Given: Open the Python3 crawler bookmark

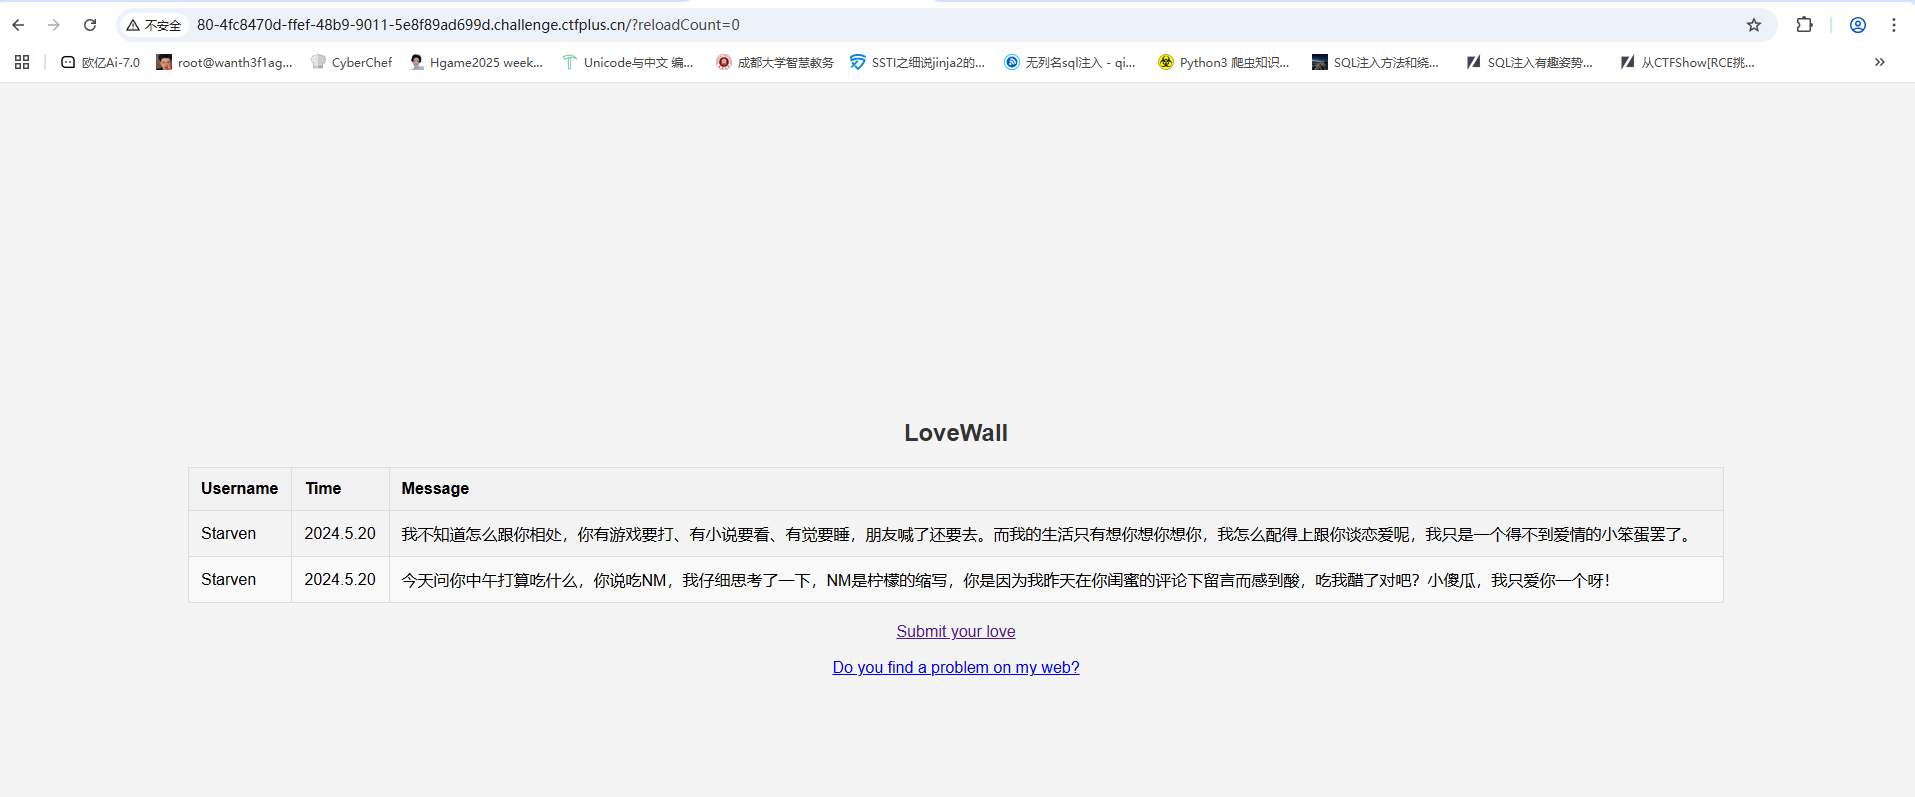Looking at the screenshot, I should click(1223, 62).
